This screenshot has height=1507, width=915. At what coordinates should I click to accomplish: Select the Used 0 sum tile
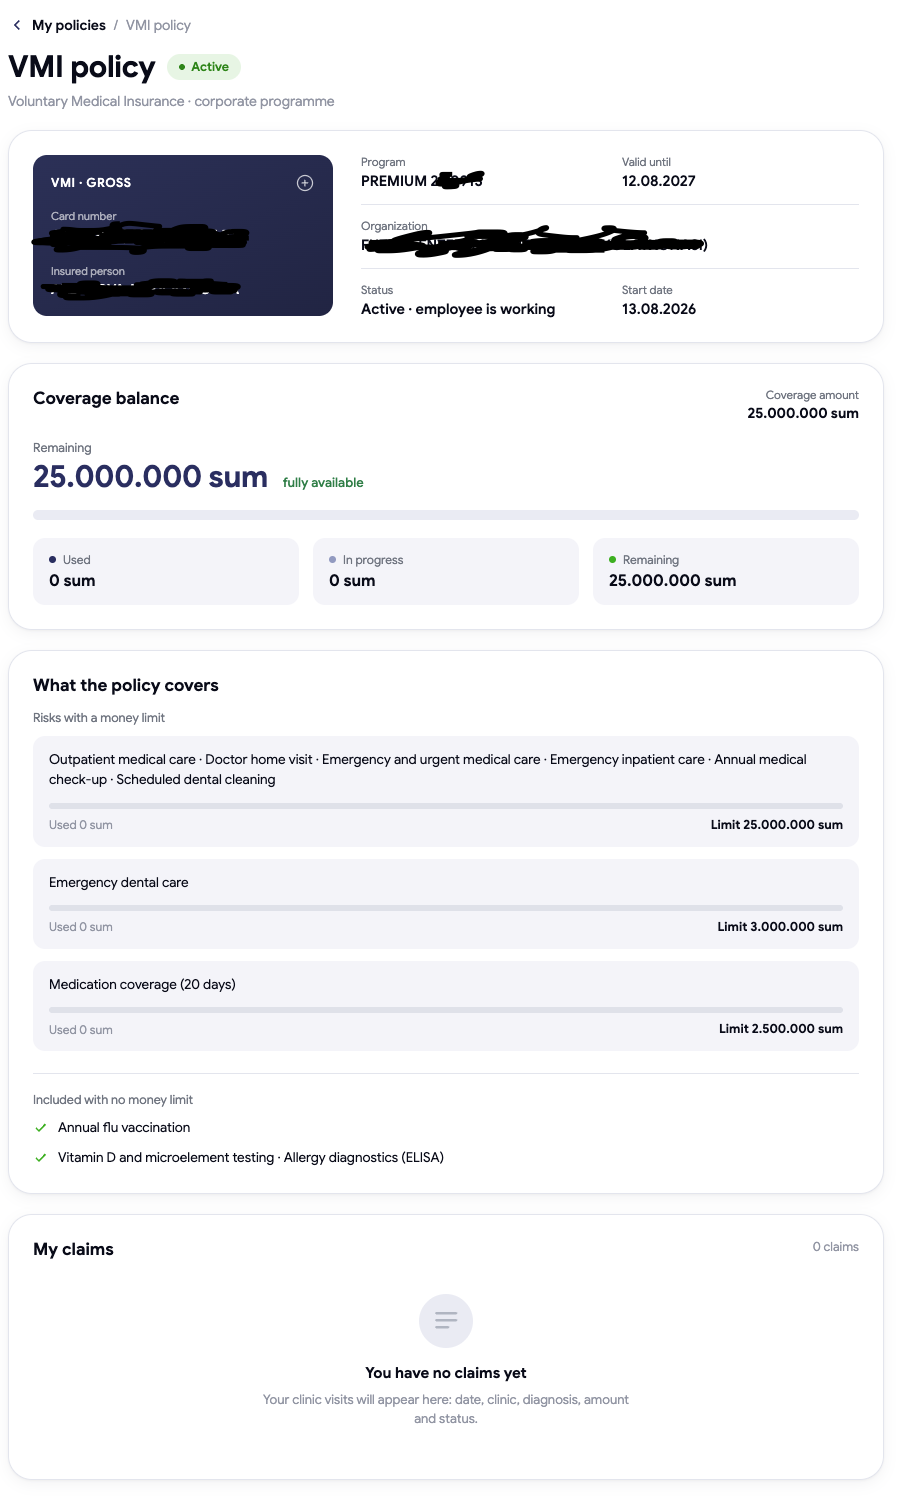tap(166, 571)
